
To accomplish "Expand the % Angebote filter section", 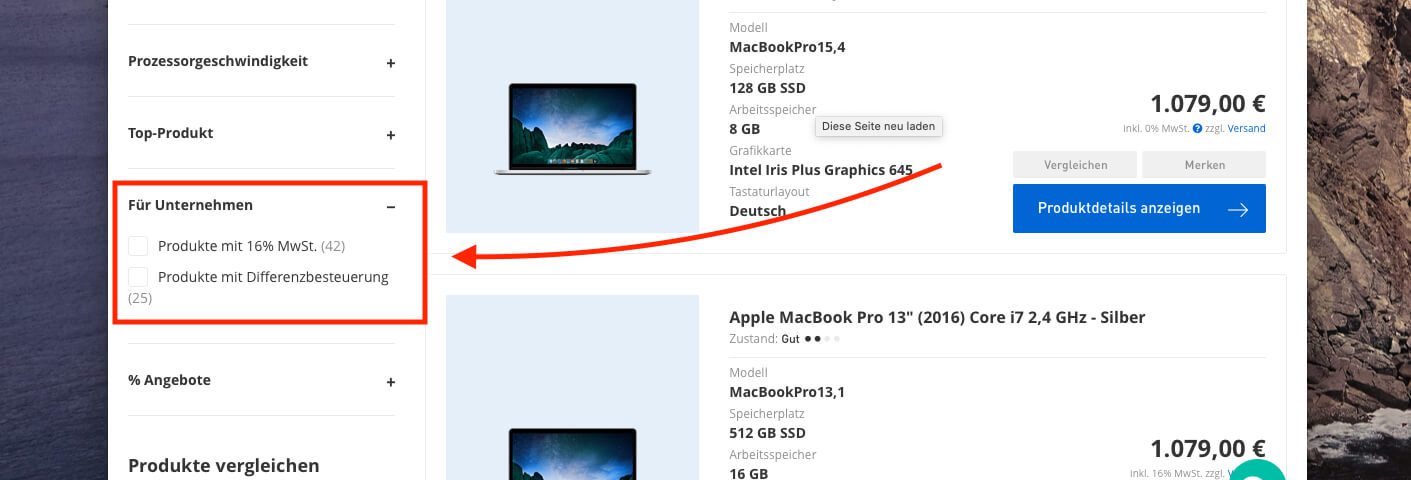I will [391, 382].
